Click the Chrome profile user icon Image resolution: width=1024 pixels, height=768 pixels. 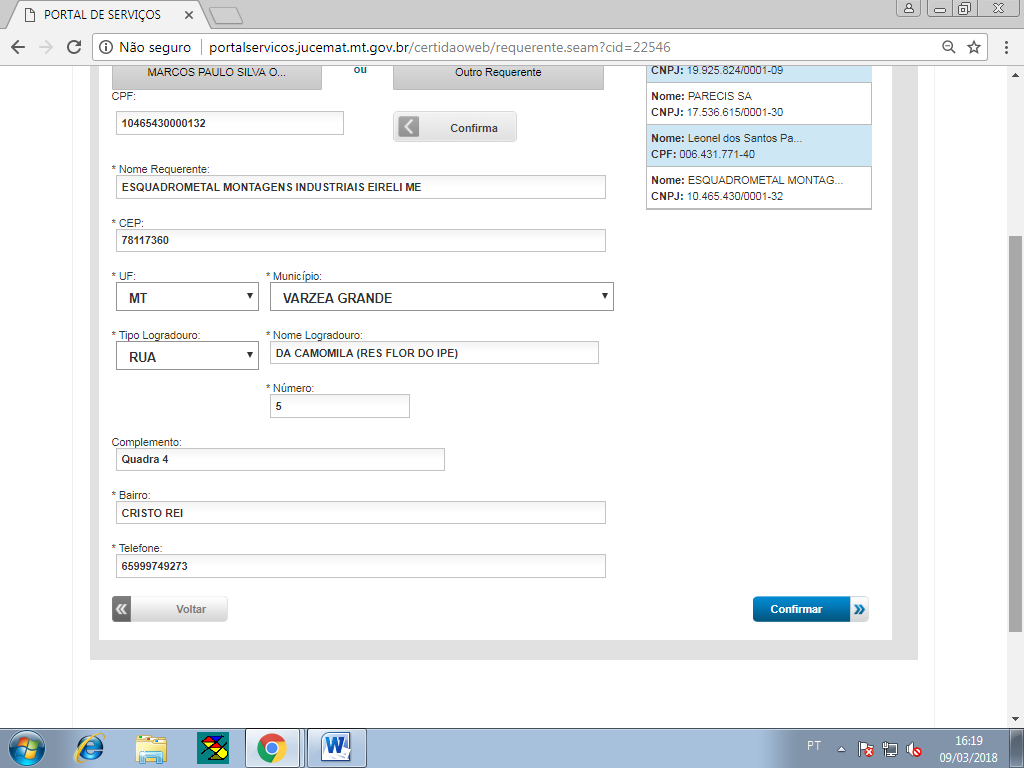[908, 8]
